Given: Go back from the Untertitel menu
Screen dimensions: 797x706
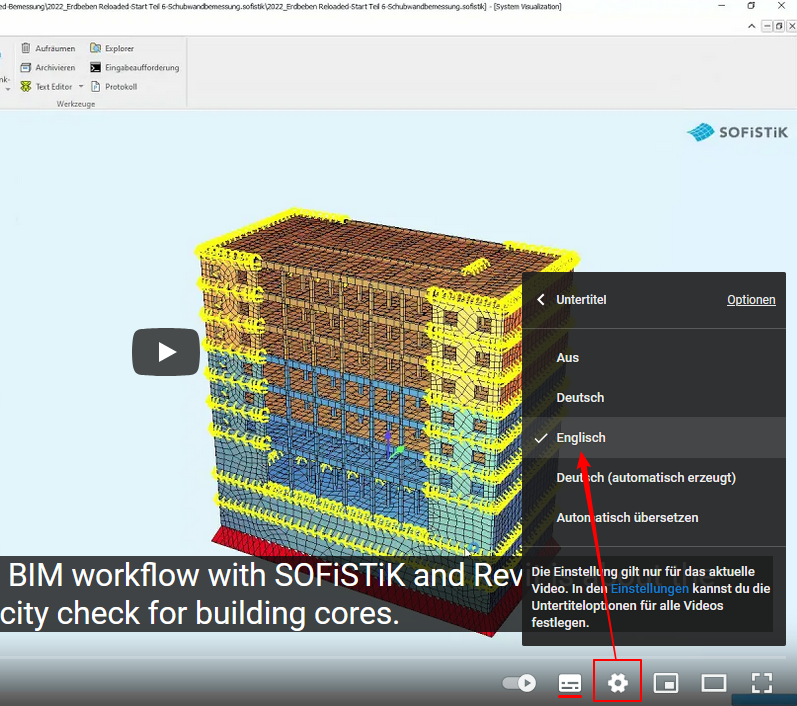Looking at the screenshot, I should (x=541, y=300).
